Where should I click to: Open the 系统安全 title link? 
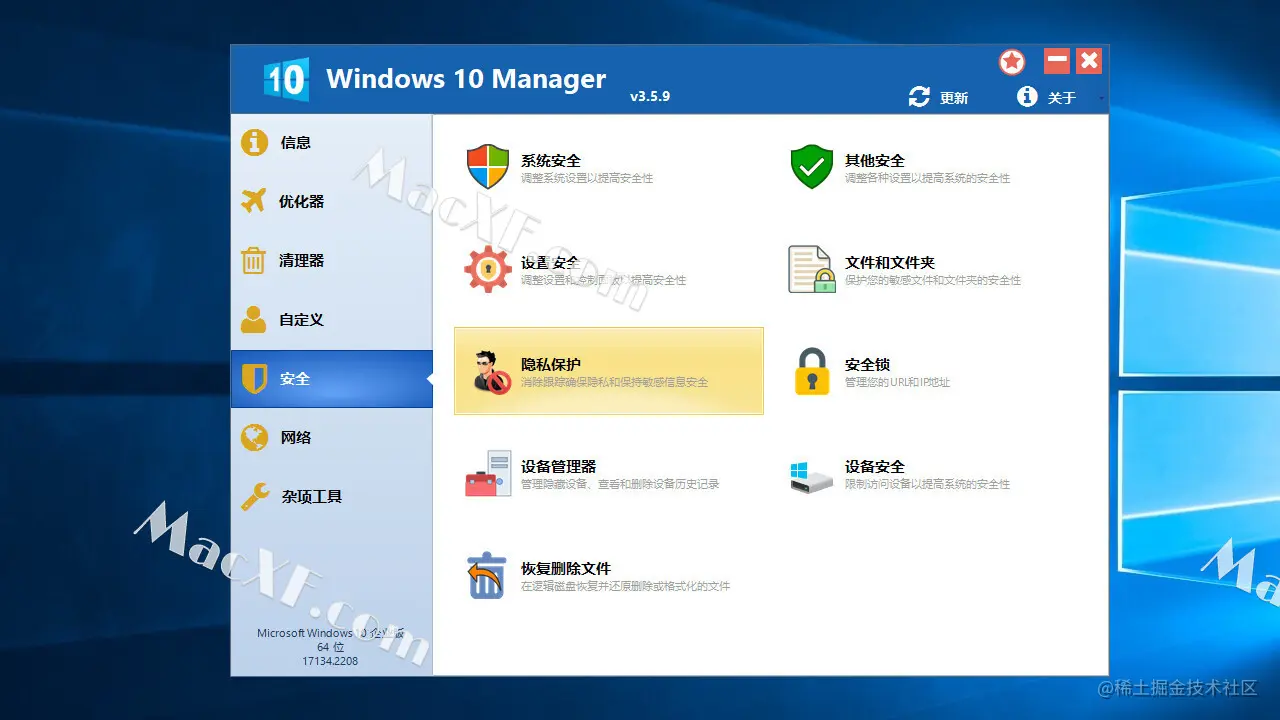(551, 160)
